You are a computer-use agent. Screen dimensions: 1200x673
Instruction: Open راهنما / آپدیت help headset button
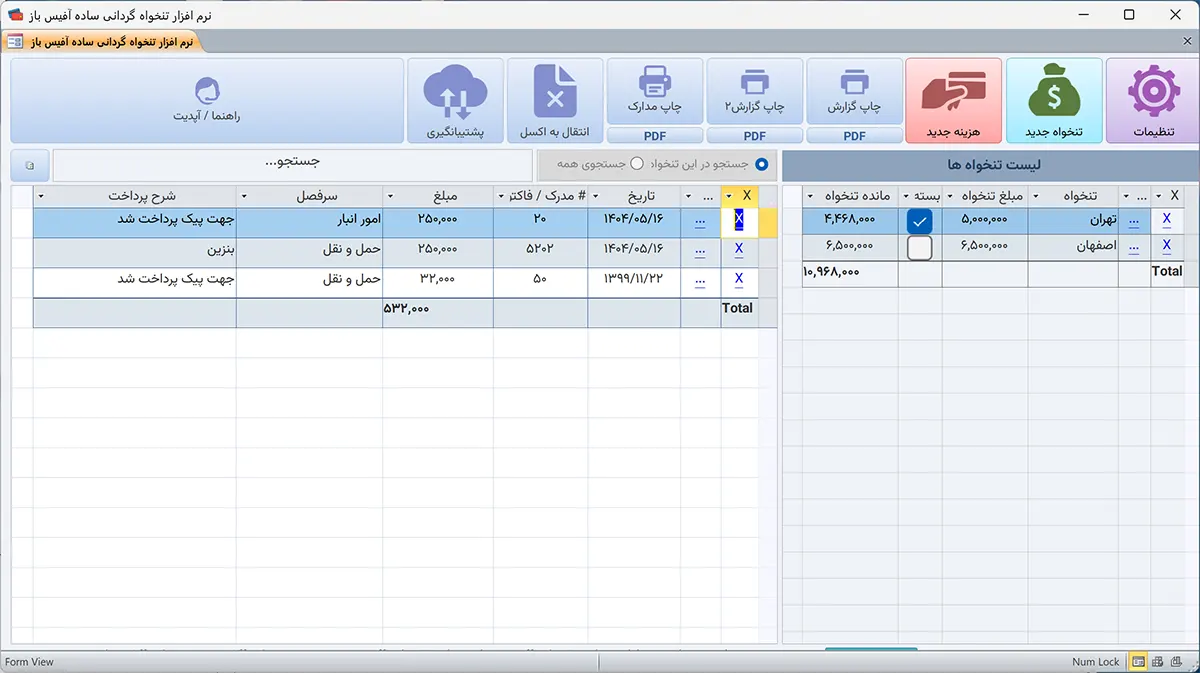[x=207, y=100]
